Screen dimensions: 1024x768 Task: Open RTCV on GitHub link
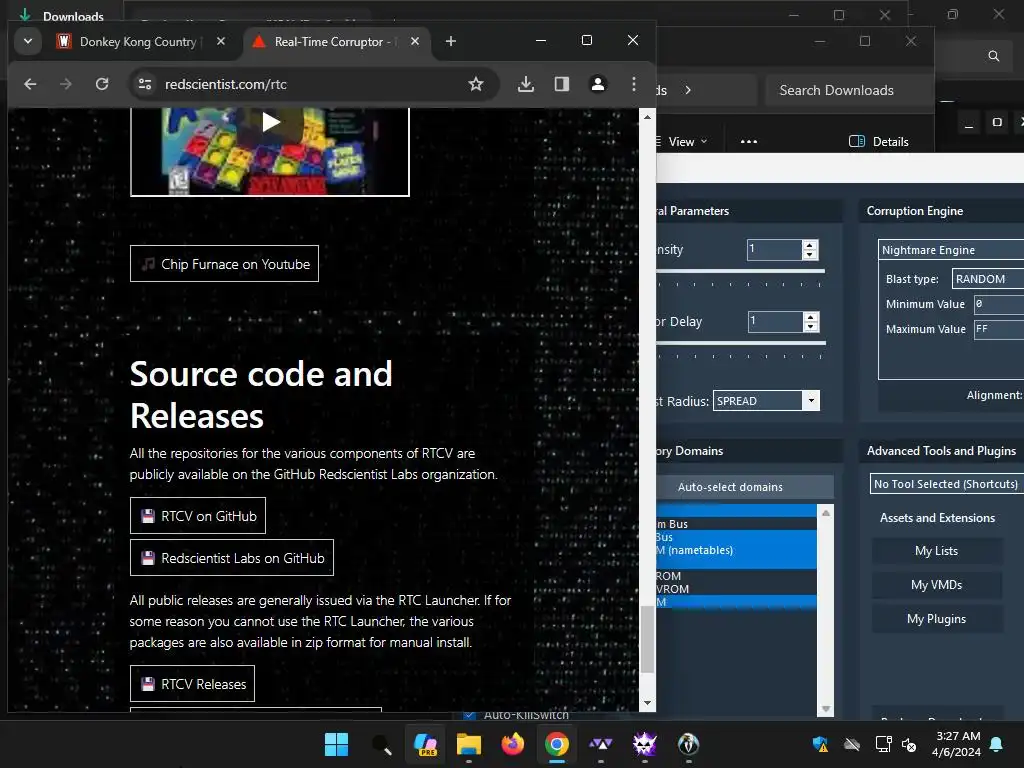point(198,516)
